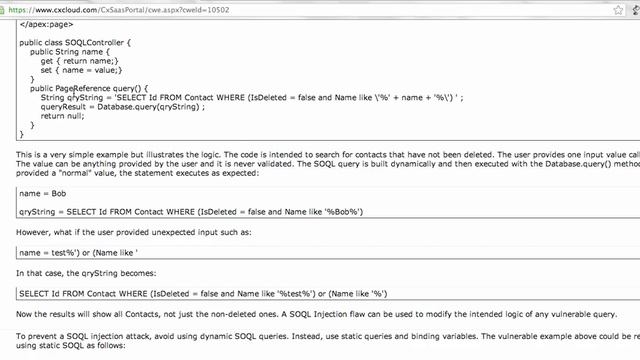
Task: Click the 'queryResult = Database.query(qryString) ;' line
Action: [122, 107]
